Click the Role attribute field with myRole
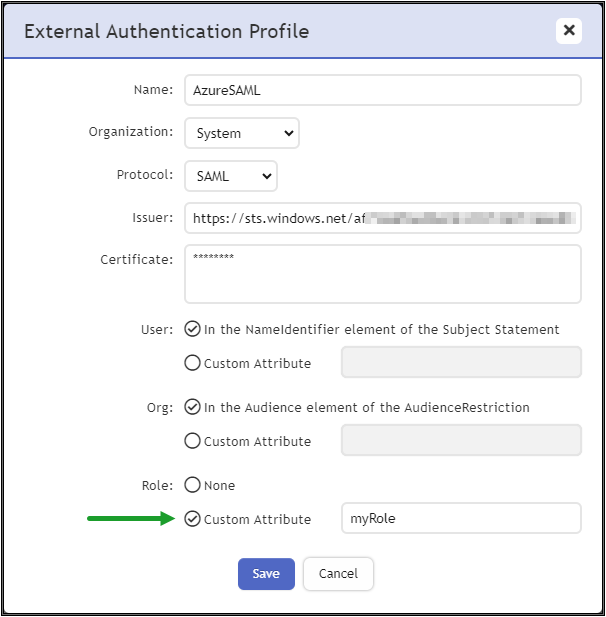 point(461,518)
